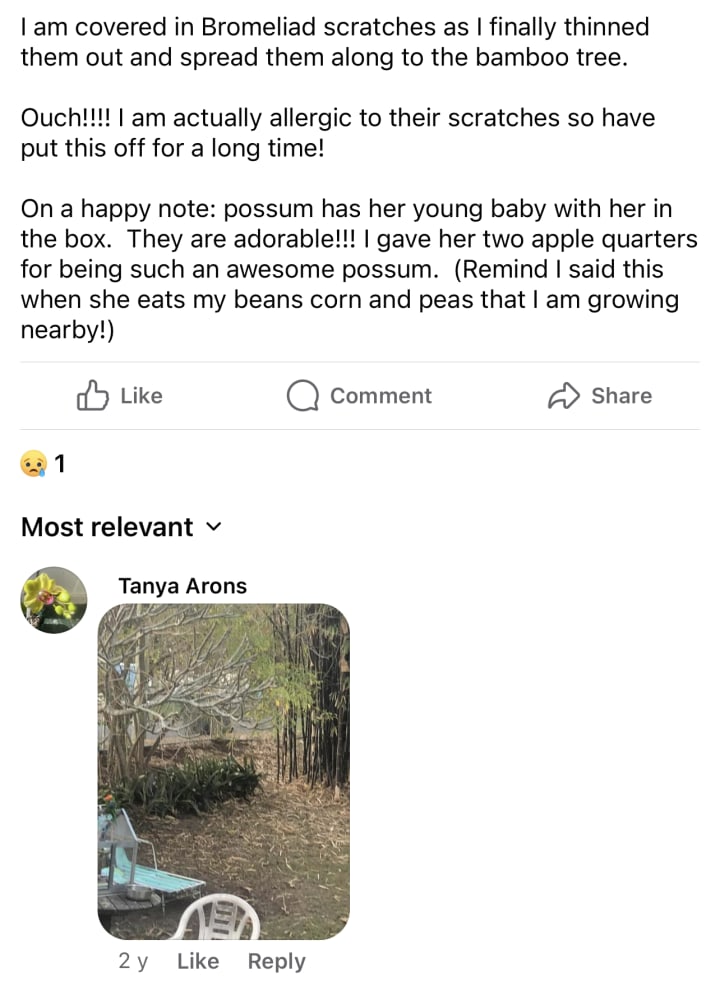Click the speech bubble Comment icon
The image size is (720, 981).
(x=301, y=397)
